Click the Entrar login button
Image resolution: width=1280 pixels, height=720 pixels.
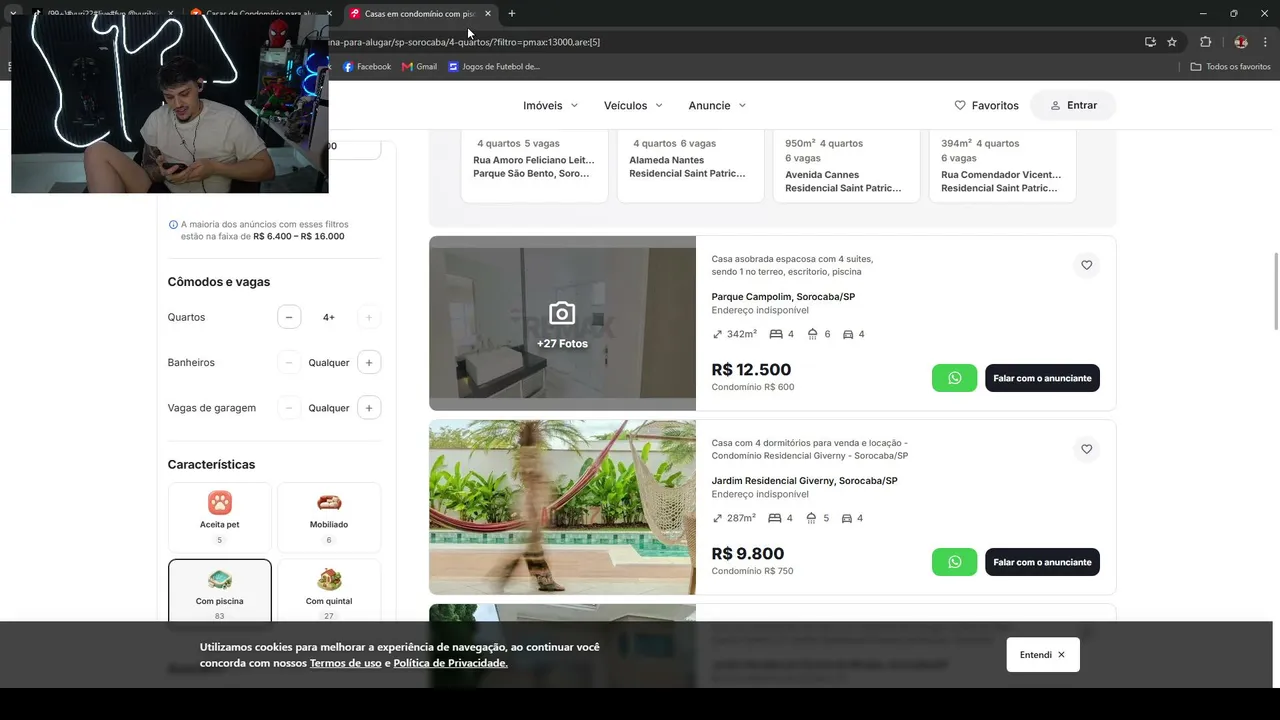click(1073, 105)
